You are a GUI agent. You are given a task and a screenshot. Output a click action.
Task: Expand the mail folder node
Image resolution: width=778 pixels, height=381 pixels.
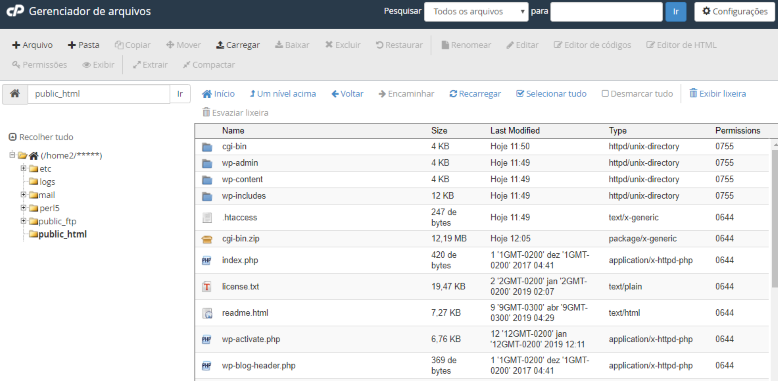coord(23,194)
